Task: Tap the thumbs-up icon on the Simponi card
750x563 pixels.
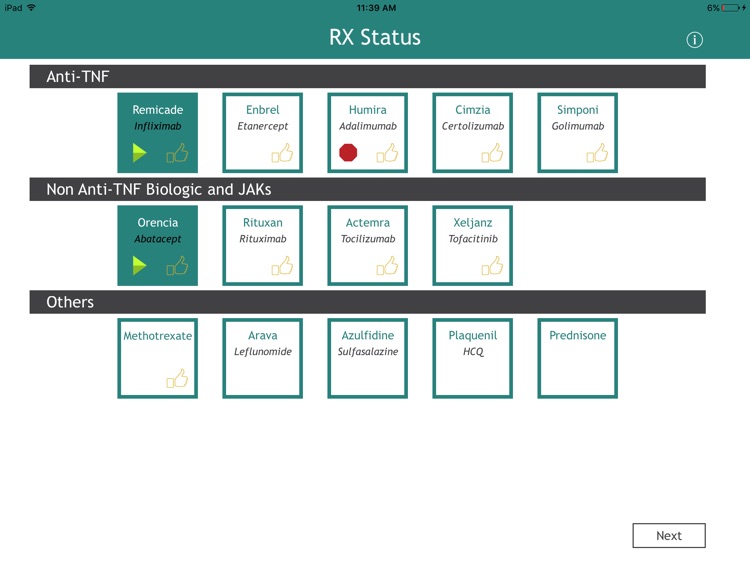Action: pos(597,153)
